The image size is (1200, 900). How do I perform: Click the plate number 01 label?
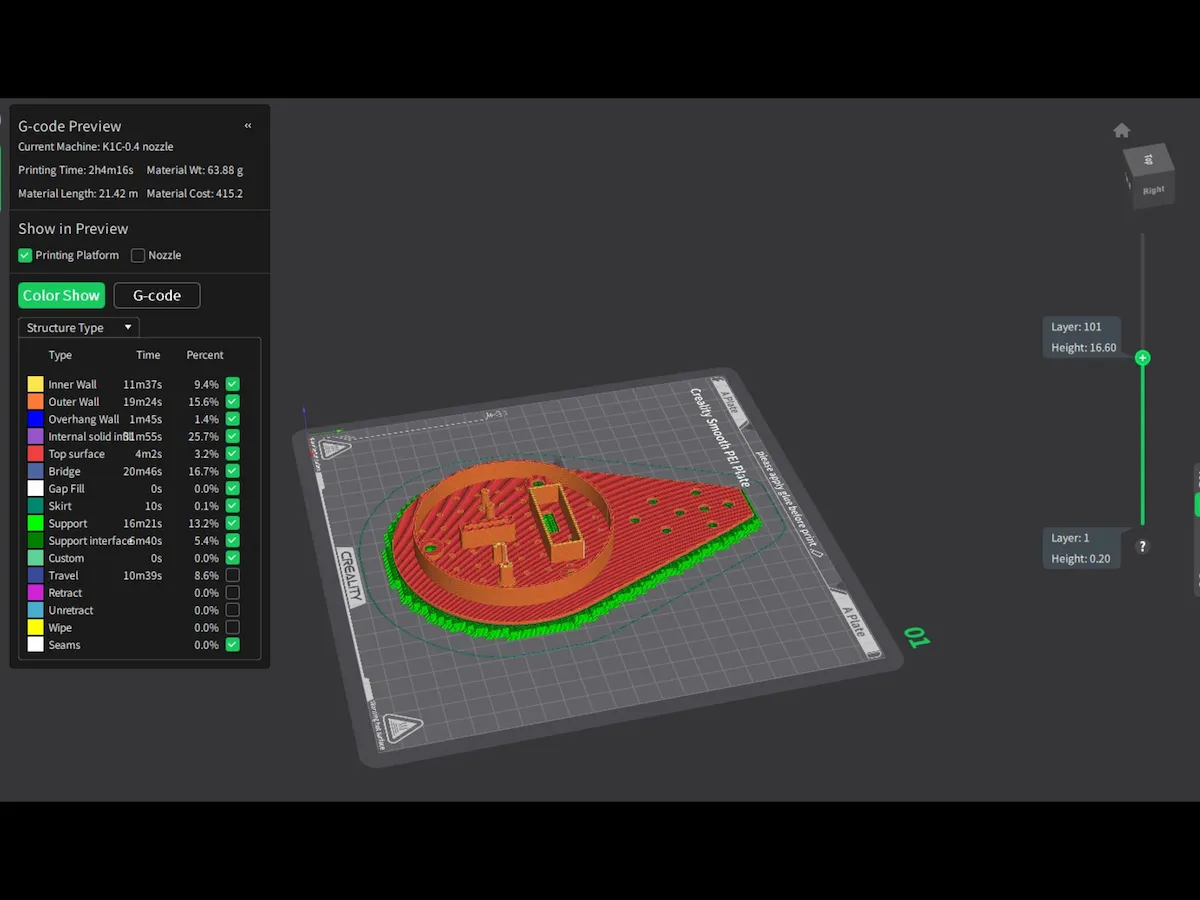(x=916, y=636)
